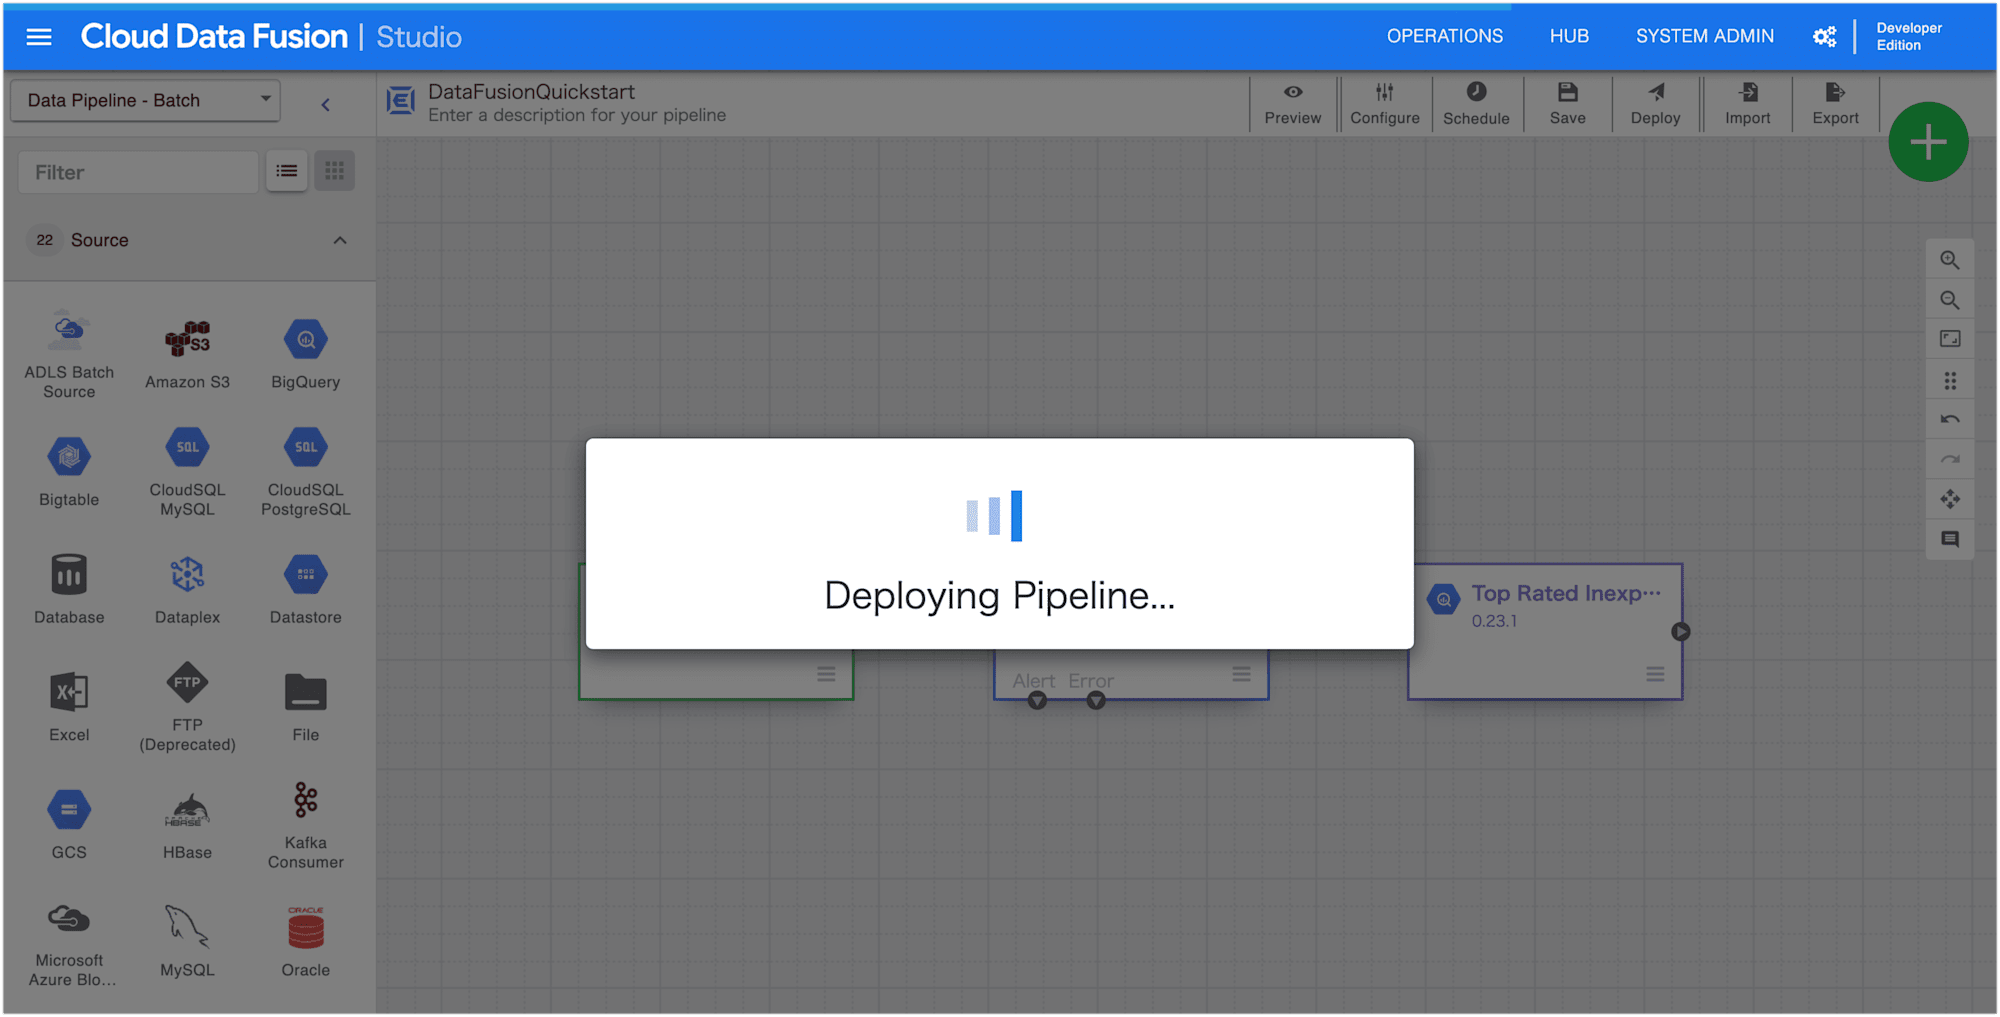
Task: Select the GCS source plugin
Action: [69, 825]
